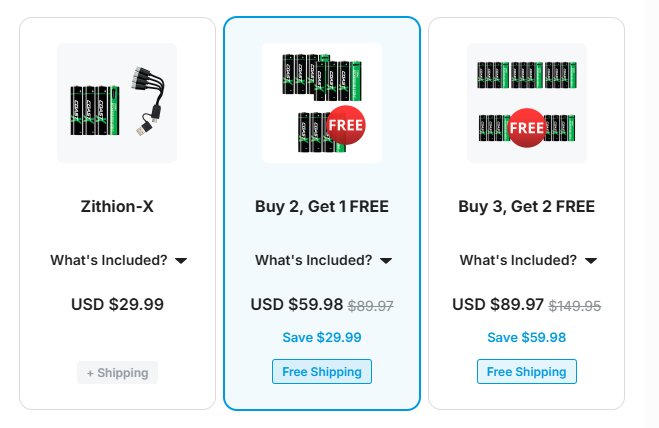Click the + Shipping label on Zithion-X card
Image resolution: width=659 pixels, height=428 pixels.
click(117, 373)
